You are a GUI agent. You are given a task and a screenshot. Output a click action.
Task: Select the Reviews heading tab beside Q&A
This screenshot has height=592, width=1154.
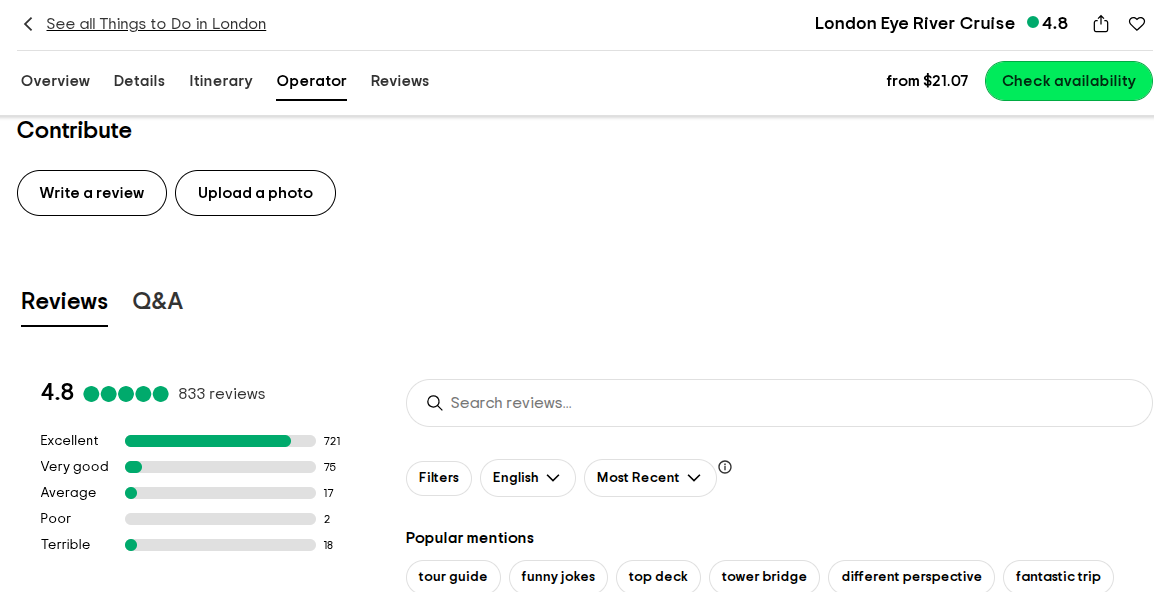[64, 301]
